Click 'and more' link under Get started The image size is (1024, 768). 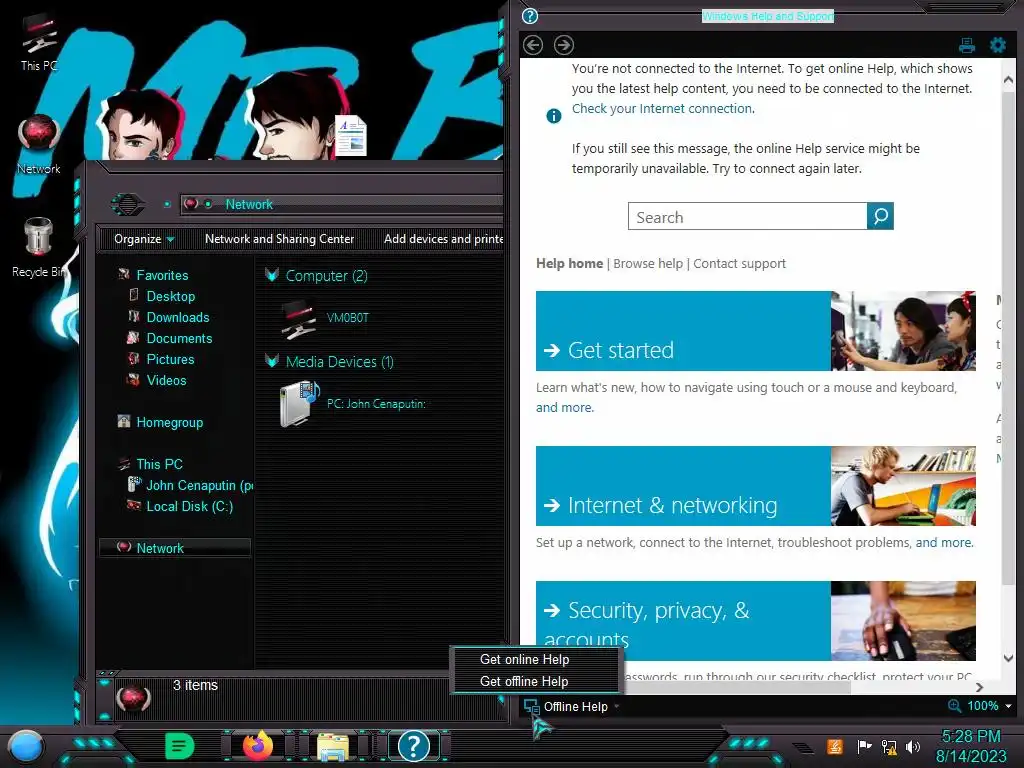[x=565, y=408]
